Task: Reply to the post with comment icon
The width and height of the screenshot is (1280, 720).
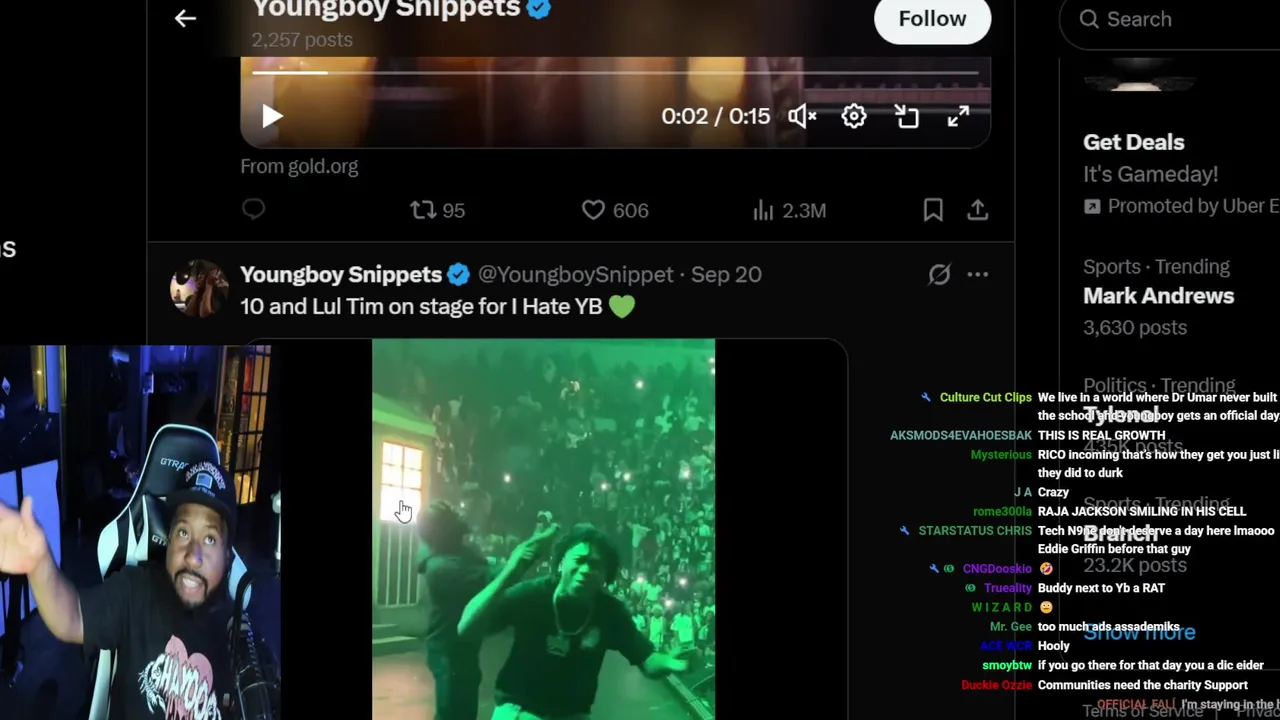Action: tap(253, 209)
